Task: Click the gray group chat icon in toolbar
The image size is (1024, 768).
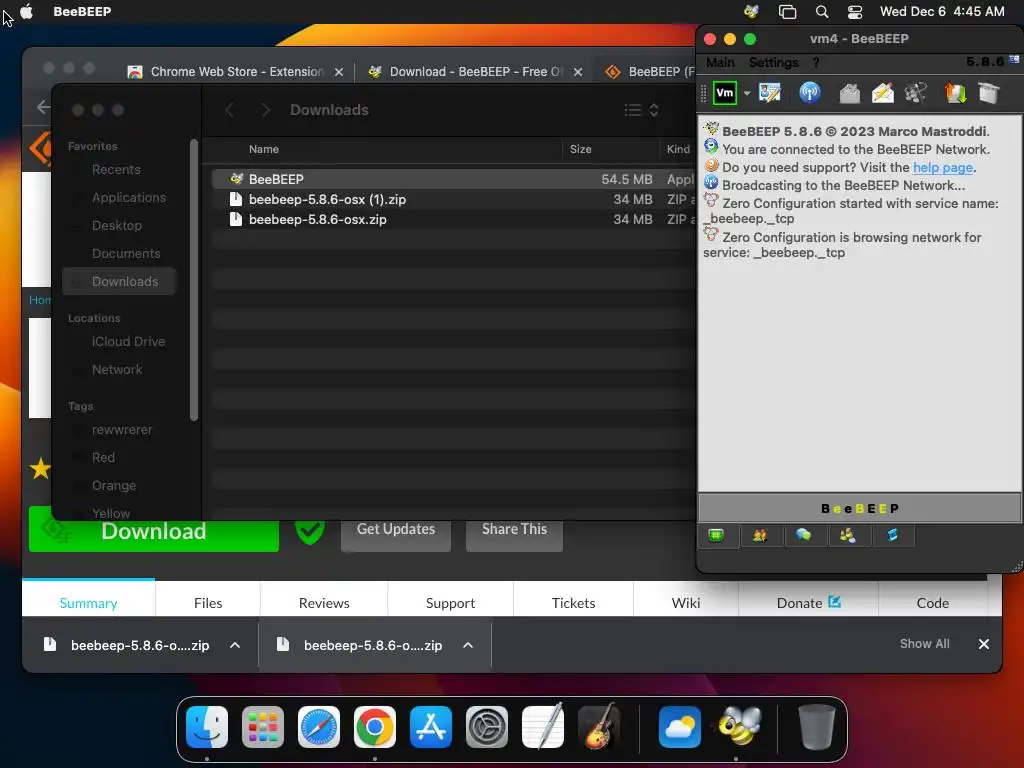Action: pyautogui.click(x=916, y=93)
